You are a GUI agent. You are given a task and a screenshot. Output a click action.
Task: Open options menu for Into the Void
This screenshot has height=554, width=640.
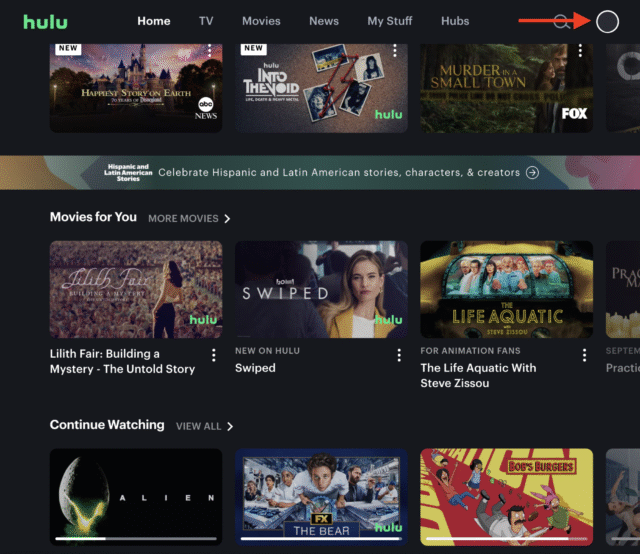click(x=395, y=51)
